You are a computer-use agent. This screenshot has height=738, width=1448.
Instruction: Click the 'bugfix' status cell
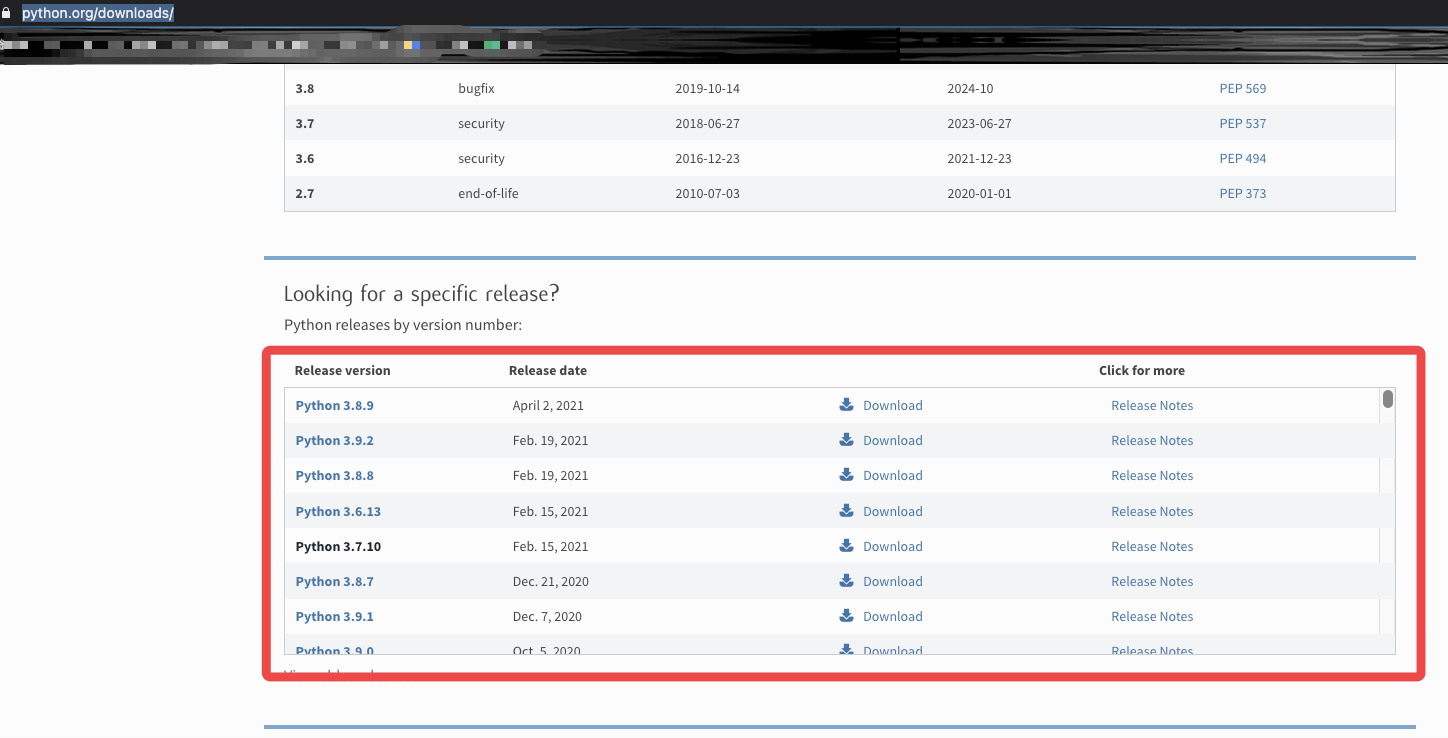point(476,88)
